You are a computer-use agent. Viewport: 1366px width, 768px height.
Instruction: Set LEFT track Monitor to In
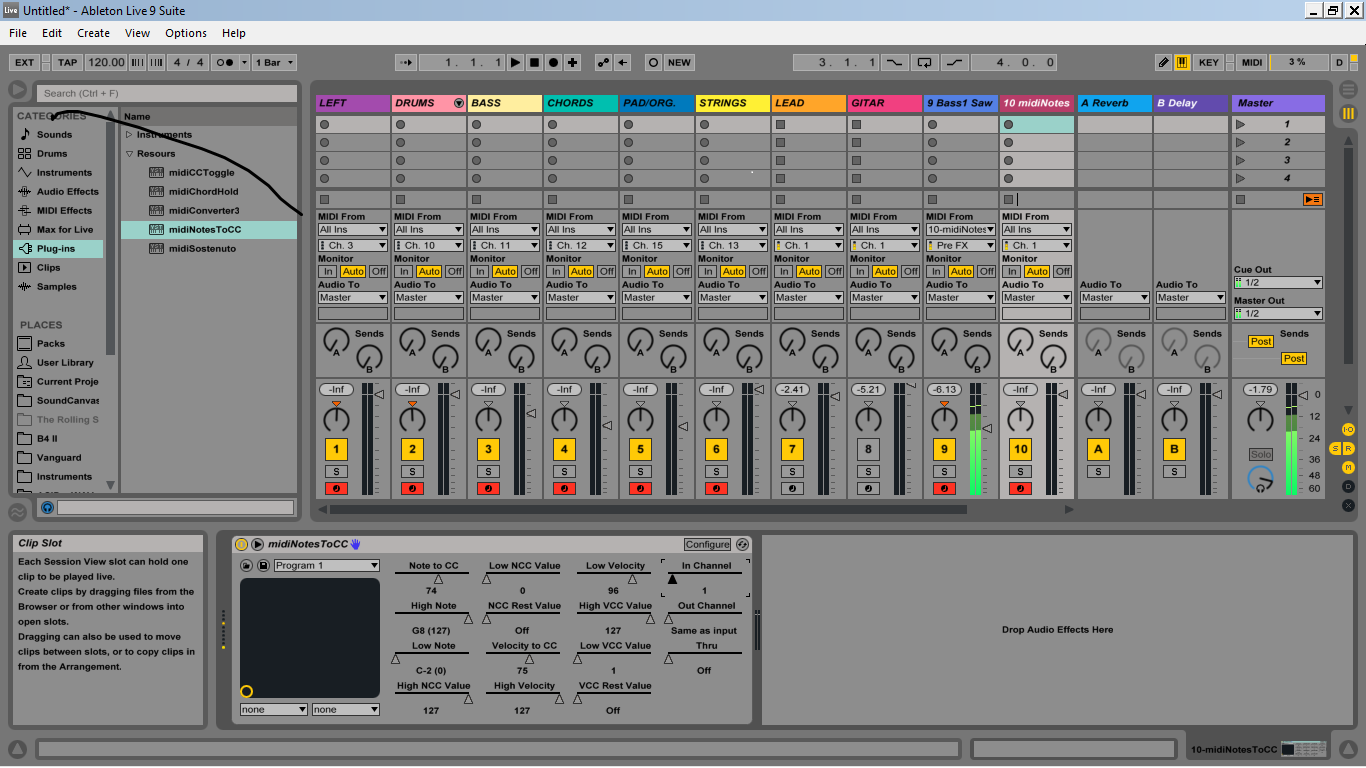coord(327,271)
